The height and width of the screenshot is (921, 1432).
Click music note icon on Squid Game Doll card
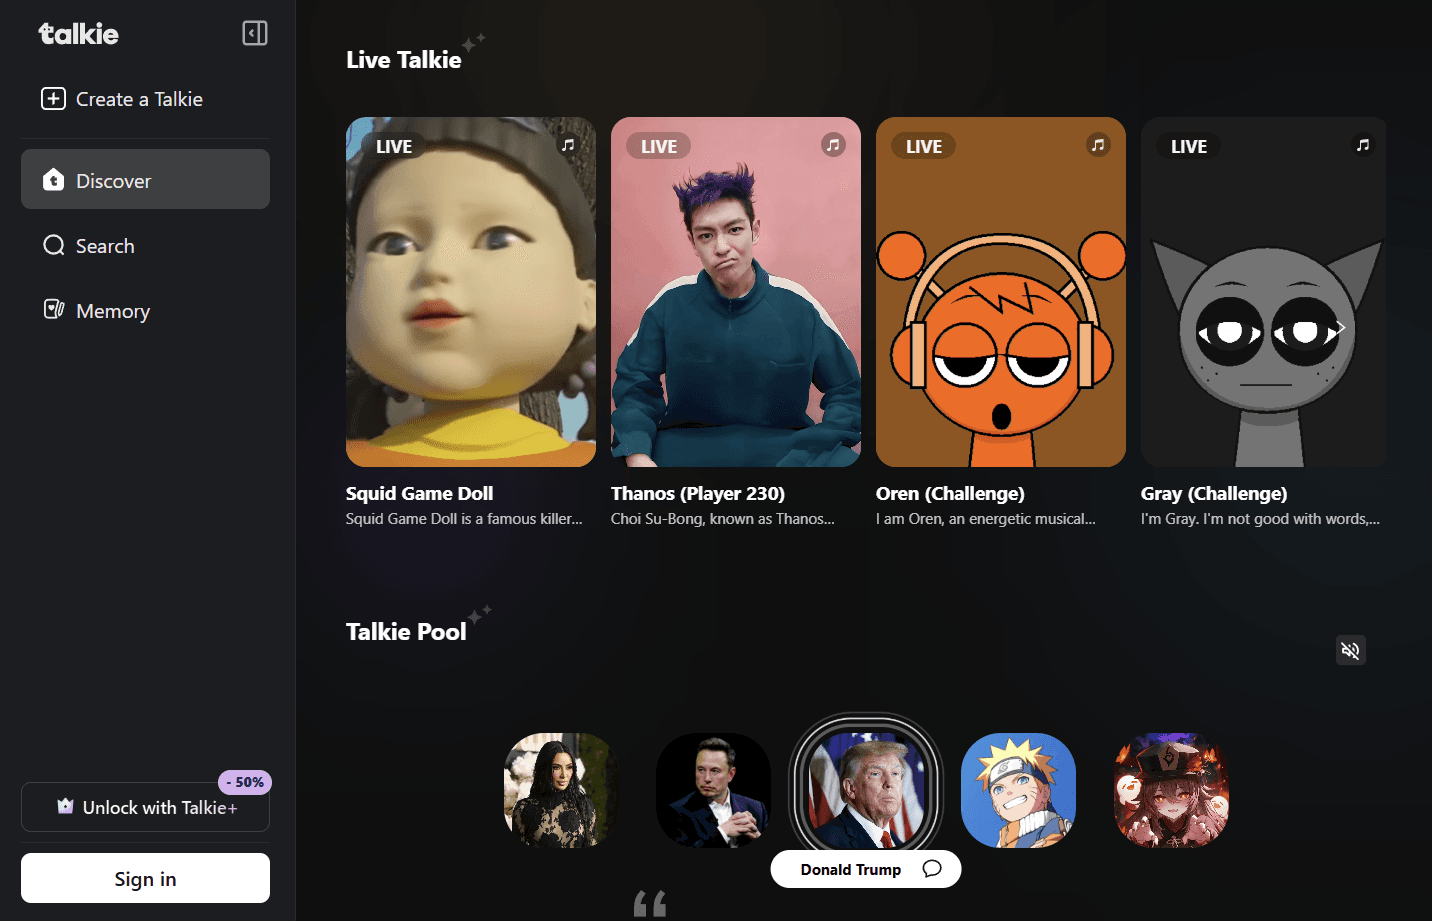(x=568, y=145)
